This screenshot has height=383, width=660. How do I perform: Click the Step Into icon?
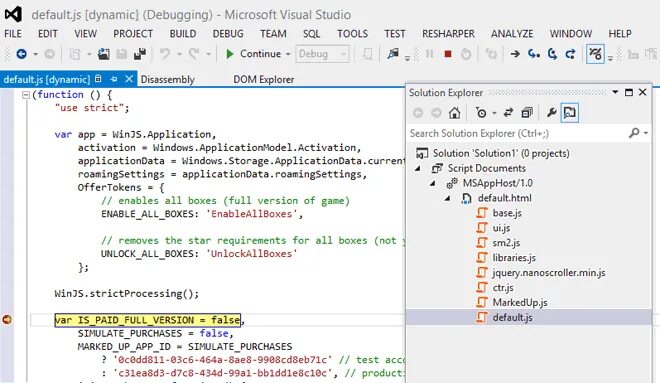point(534,54)
